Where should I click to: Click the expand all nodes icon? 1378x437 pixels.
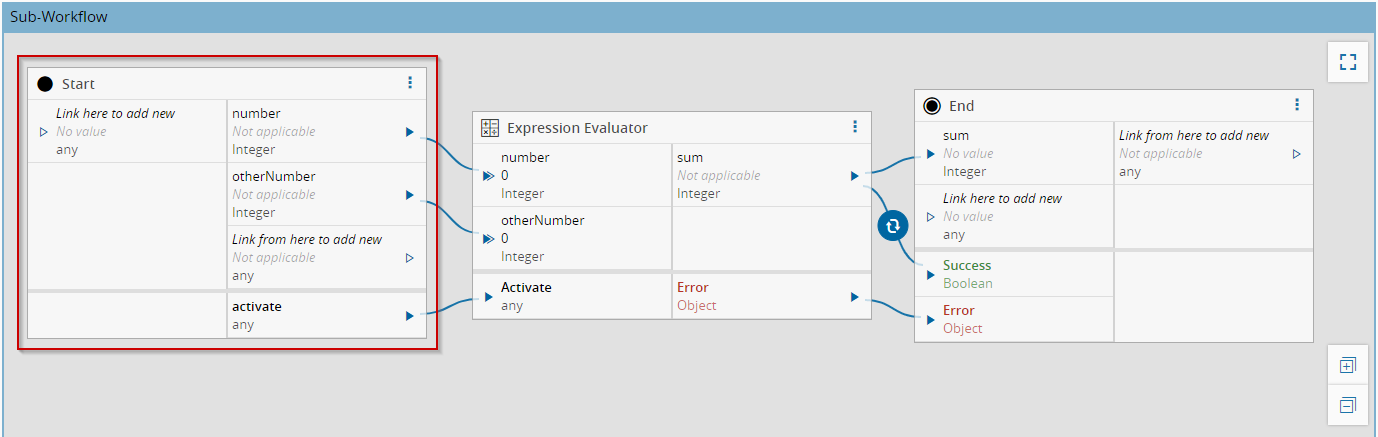(1347, 366)
